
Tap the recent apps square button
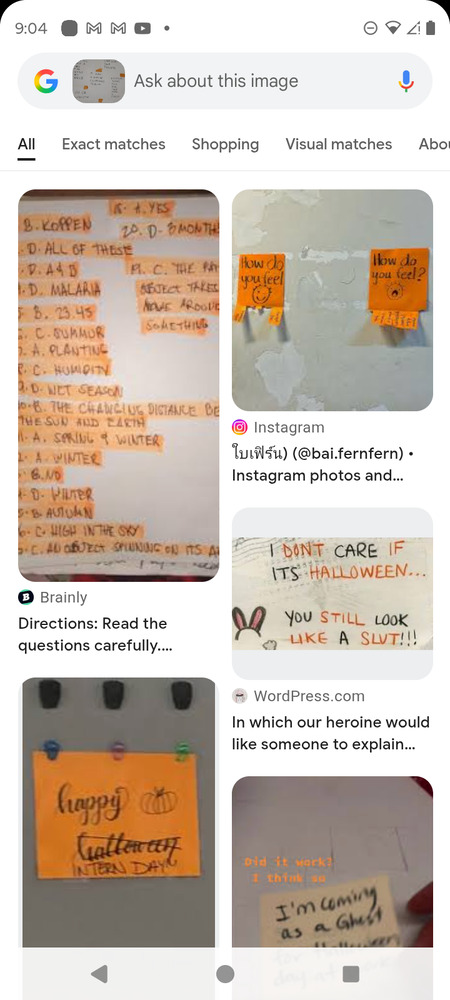[351, 974]
